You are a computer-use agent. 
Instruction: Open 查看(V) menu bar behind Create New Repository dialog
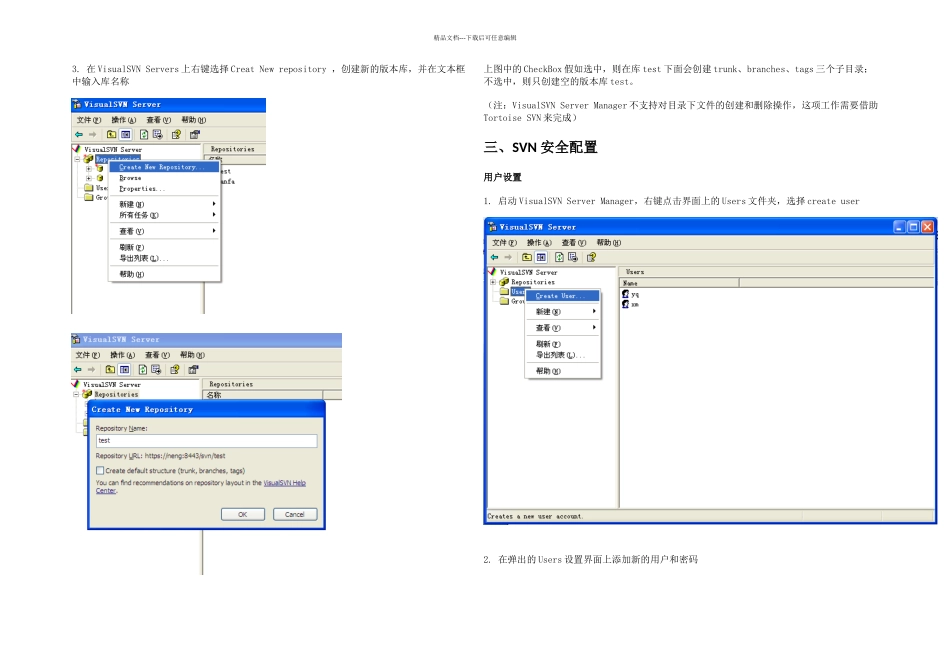coord(158,355)
